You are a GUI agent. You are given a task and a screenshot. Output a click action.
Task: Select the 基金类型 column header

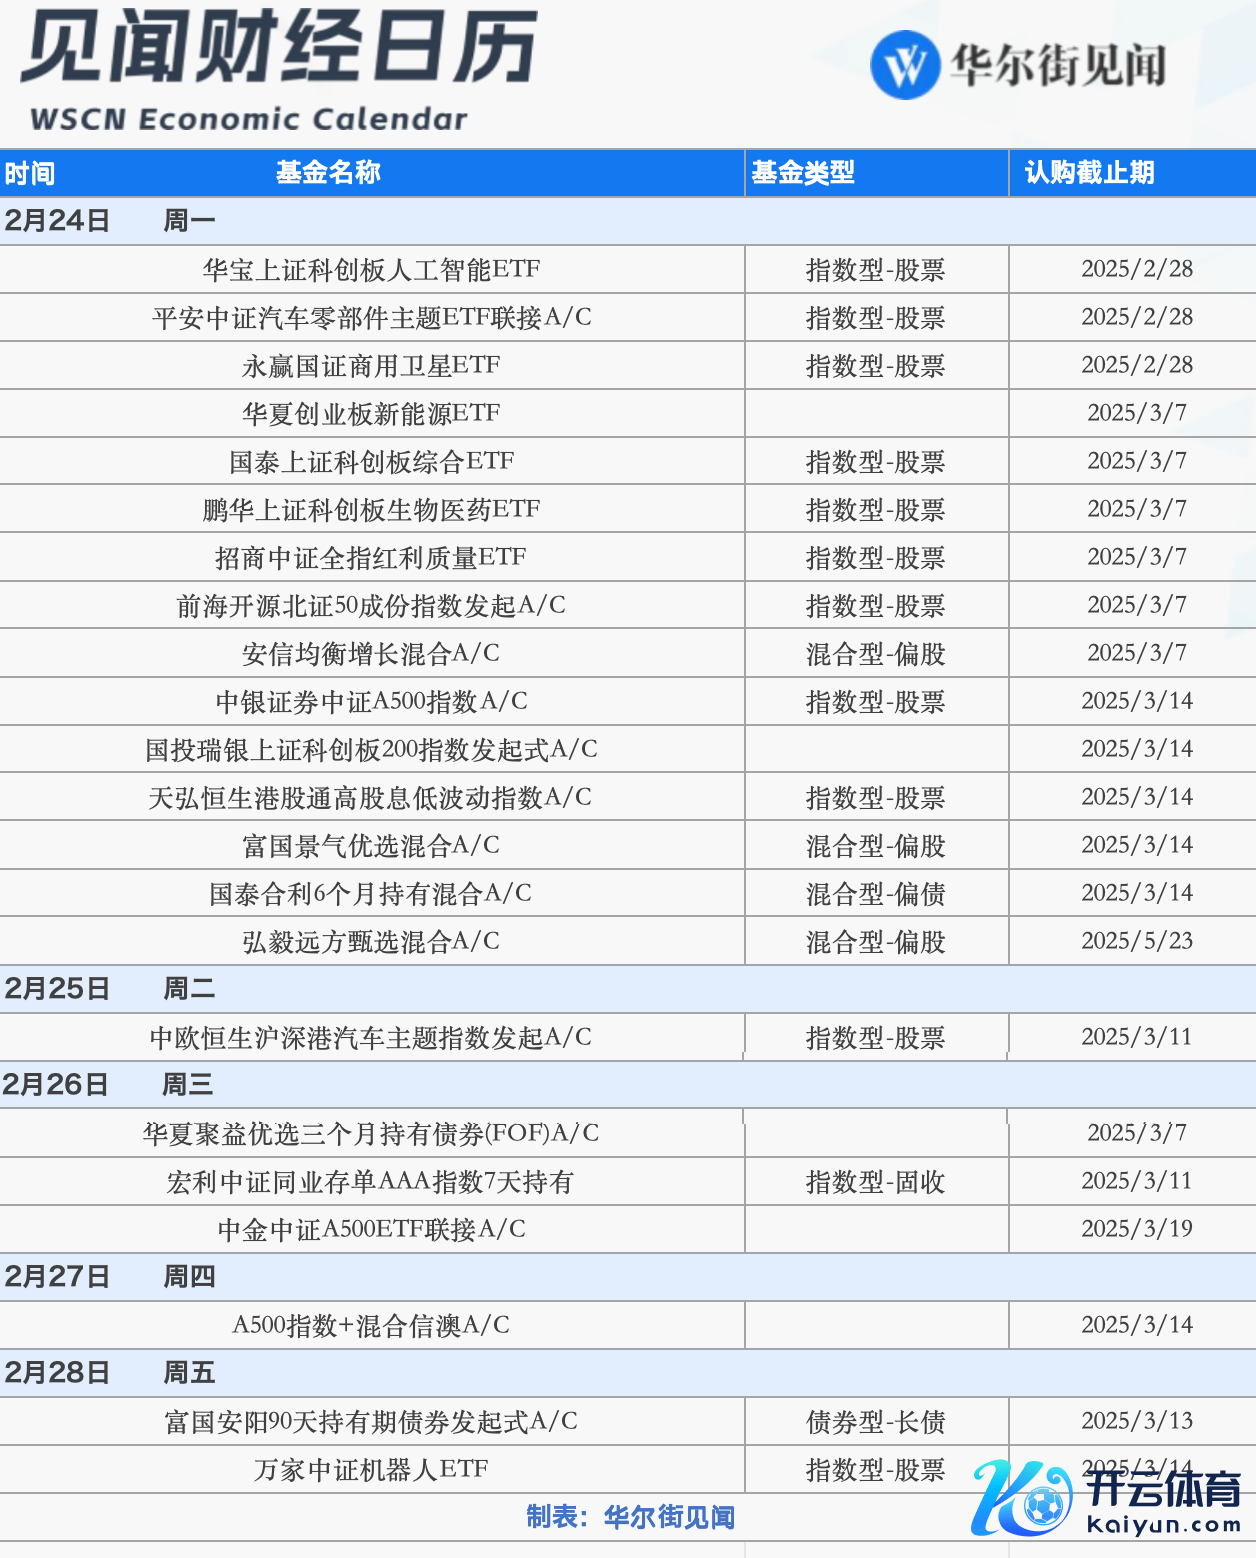802,173
